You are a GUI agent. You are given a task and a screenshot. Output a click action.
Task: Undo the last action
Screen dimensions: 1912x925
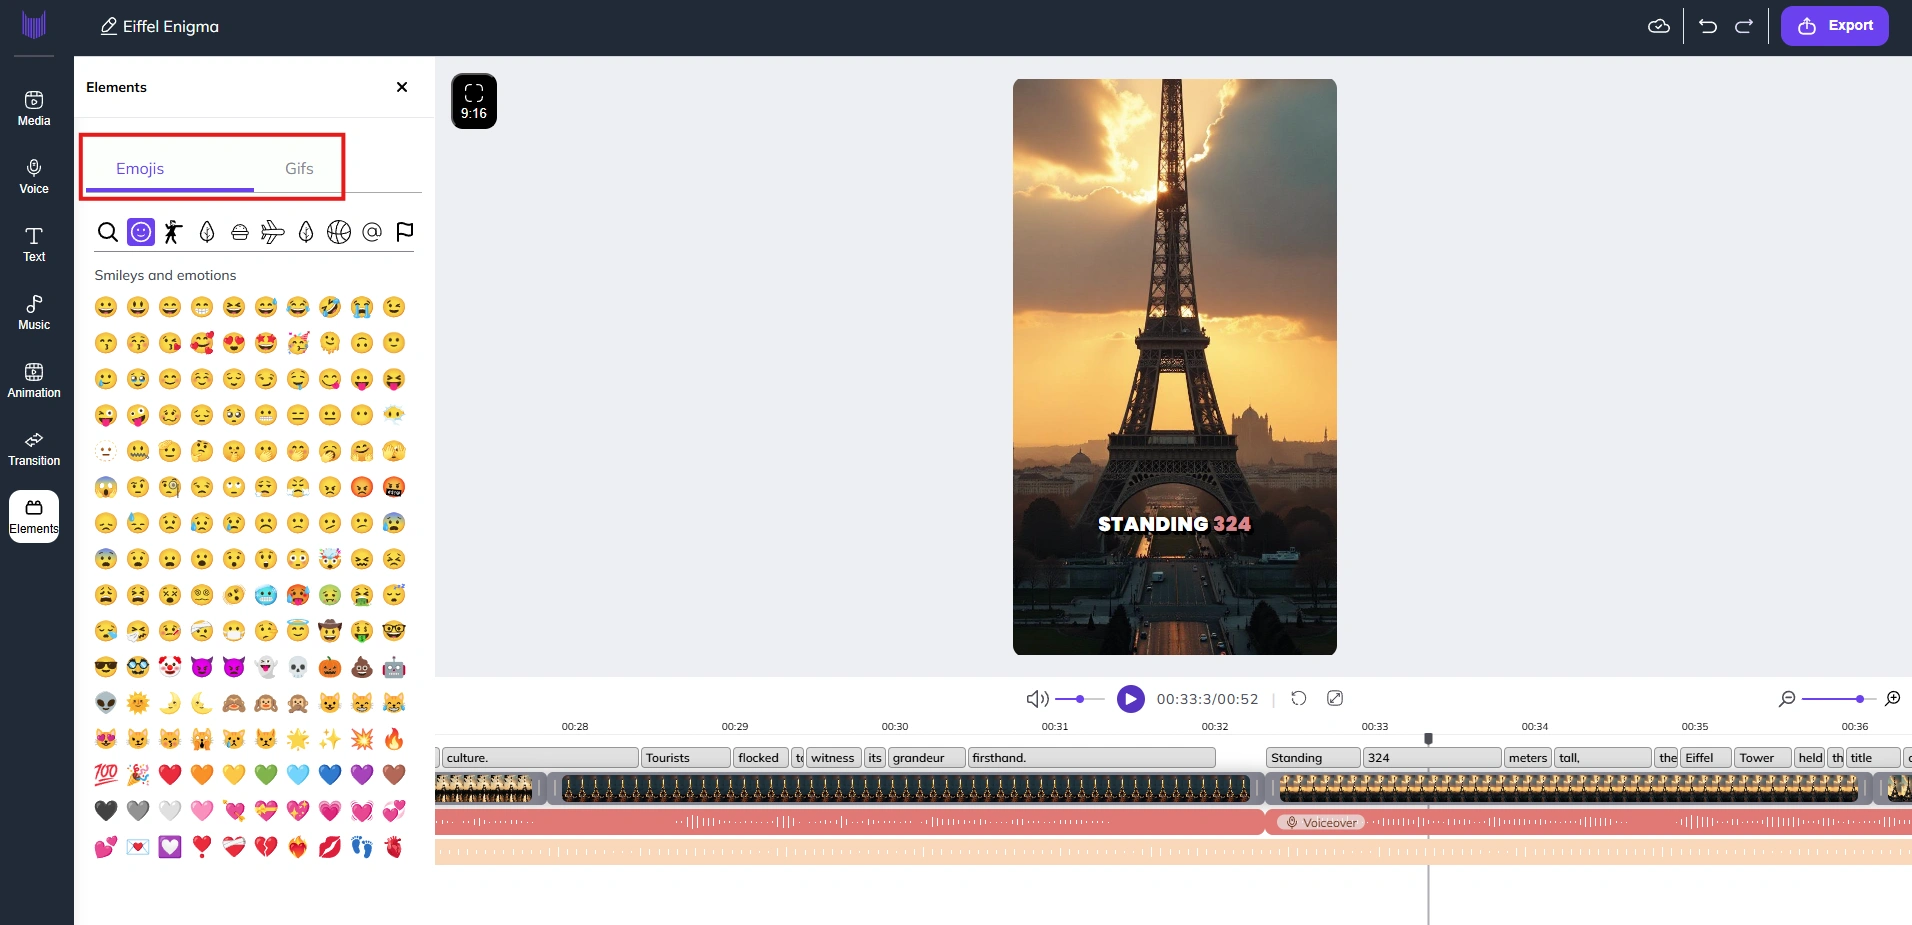1708,26
